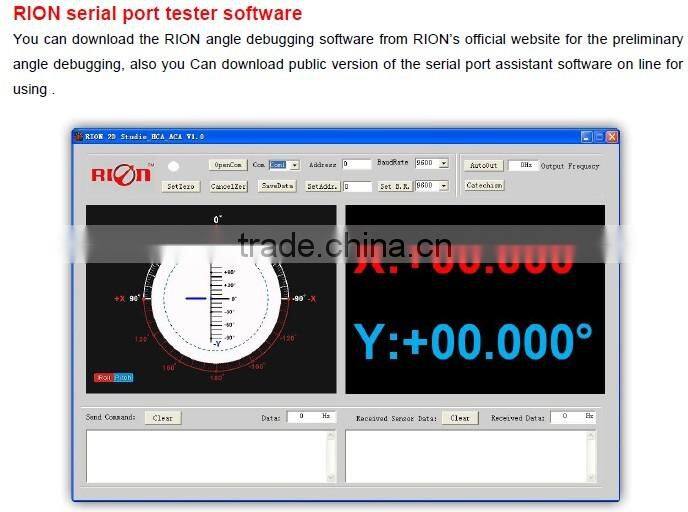This screenshot has height=512, width=688.
Task: Click the RION logo in the toolbar
Action: (x=121, y=174)
